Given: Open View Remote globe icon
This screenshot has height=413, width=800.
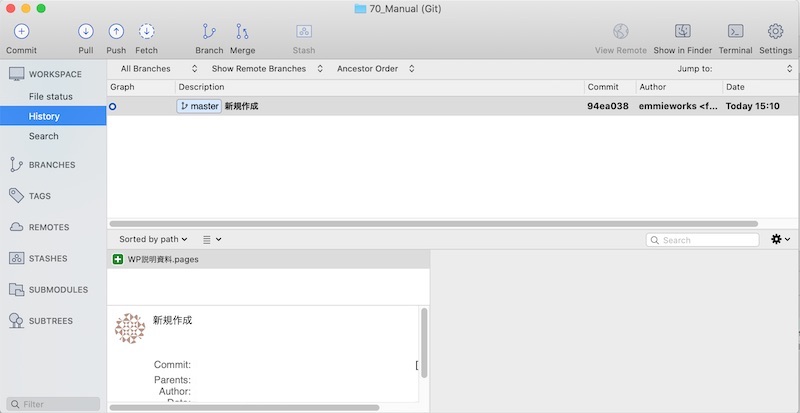Looking at the screenshot, I should pos(621,32).
